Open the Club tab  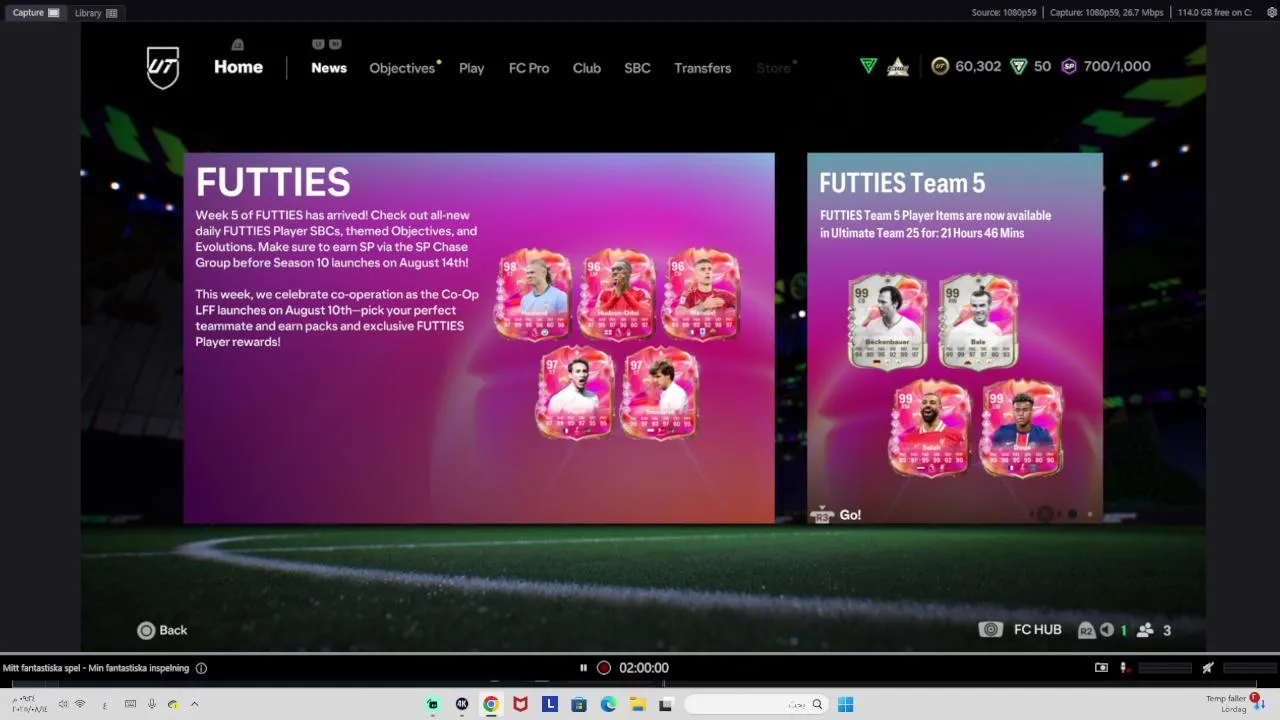click(x=587, y=68)
